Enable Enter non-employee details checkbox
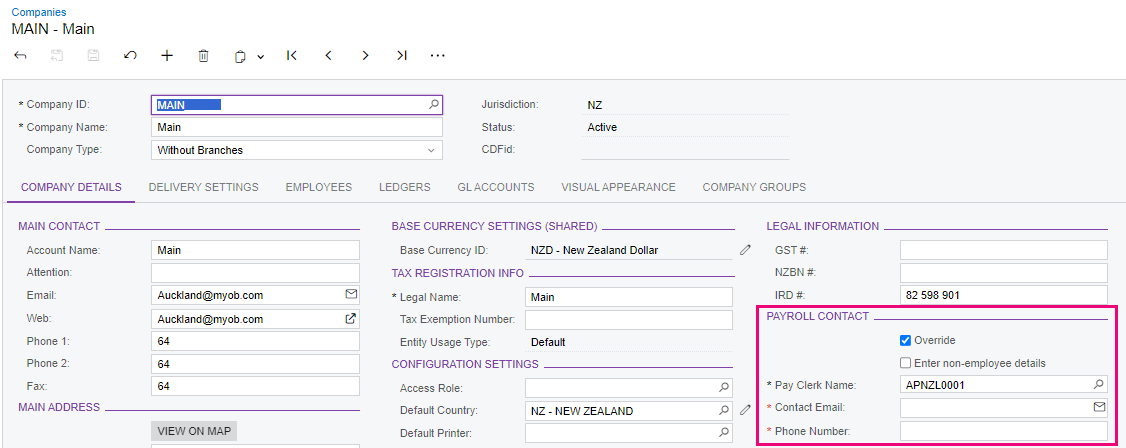Viewport: 1126px width, 448px height. (905, 363)
